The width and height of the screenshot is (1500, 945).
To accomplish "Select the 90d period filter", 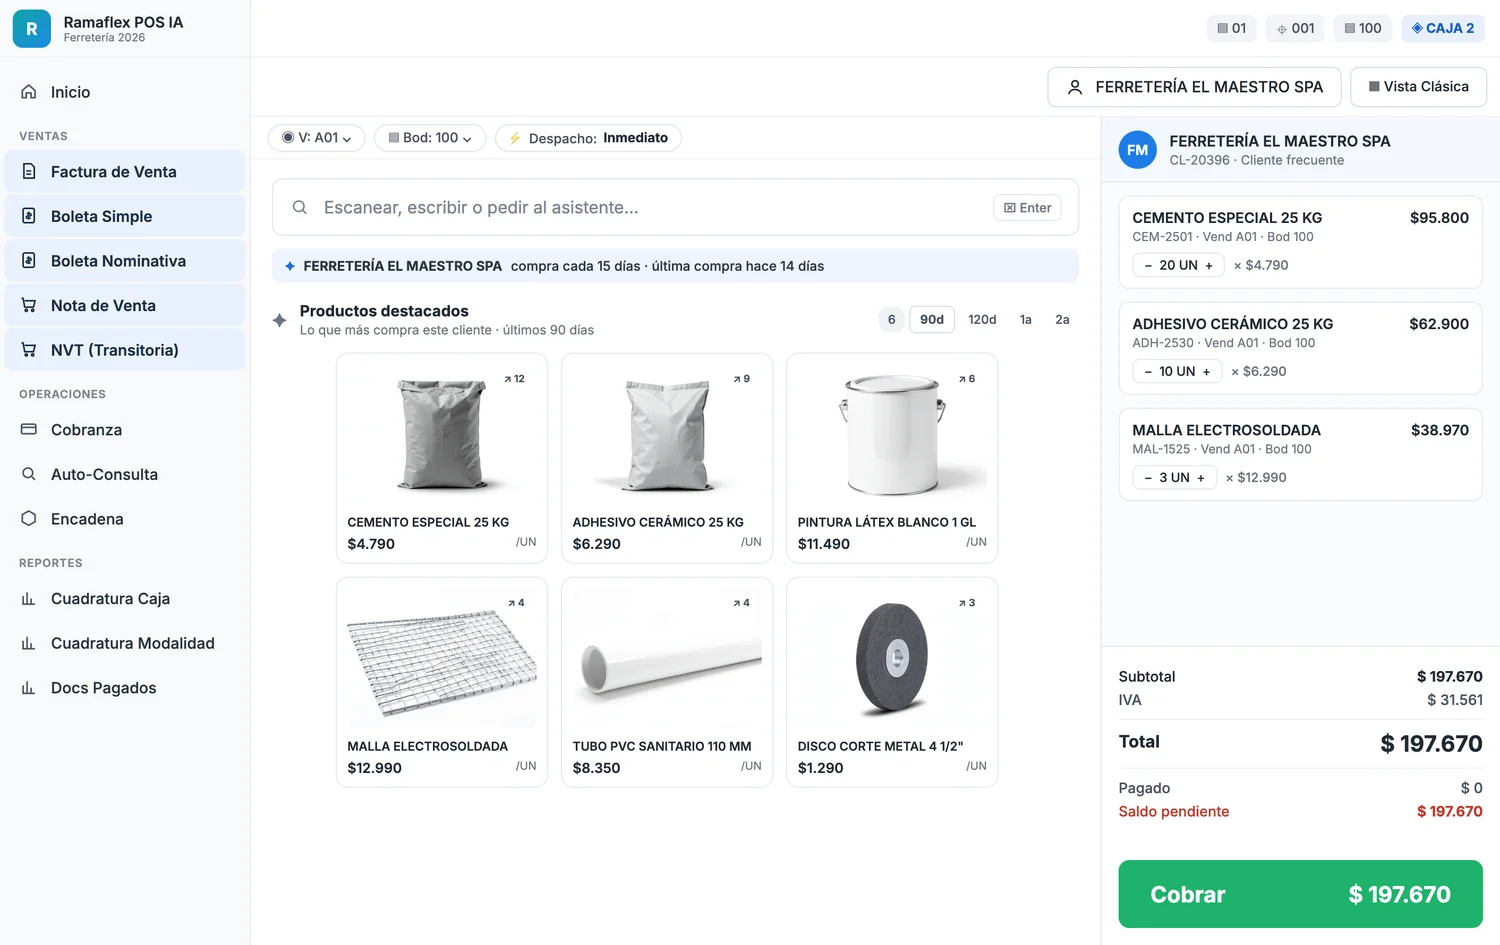I will click(932, 319).
